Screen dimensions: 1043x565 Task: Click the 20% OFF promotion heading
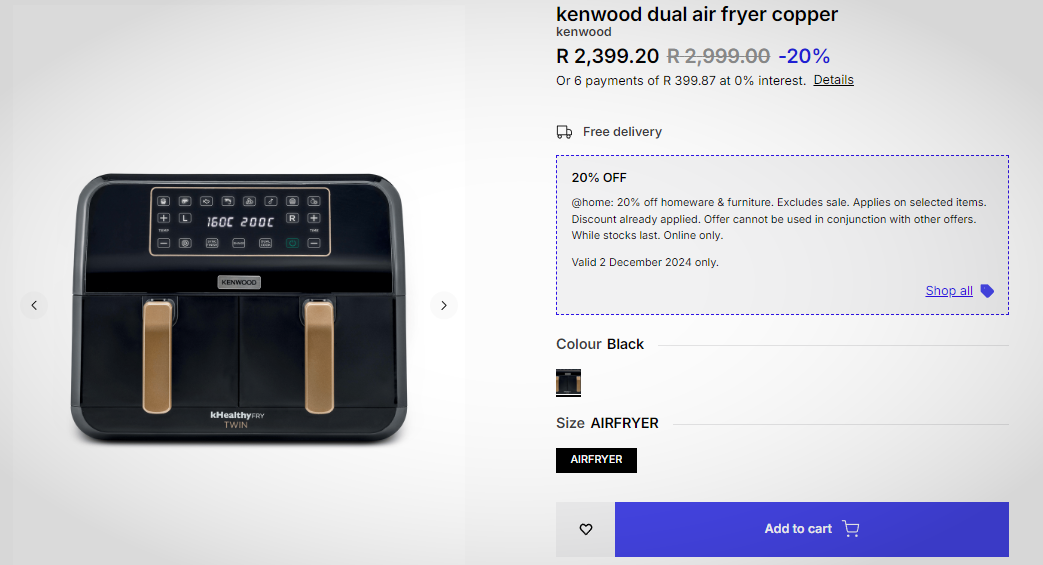tap(599, 178)
